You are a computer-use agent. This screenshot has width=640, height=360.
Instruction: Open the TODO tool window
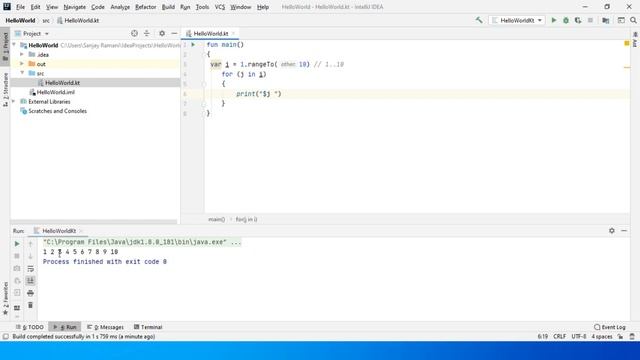[x=30, y=327]
